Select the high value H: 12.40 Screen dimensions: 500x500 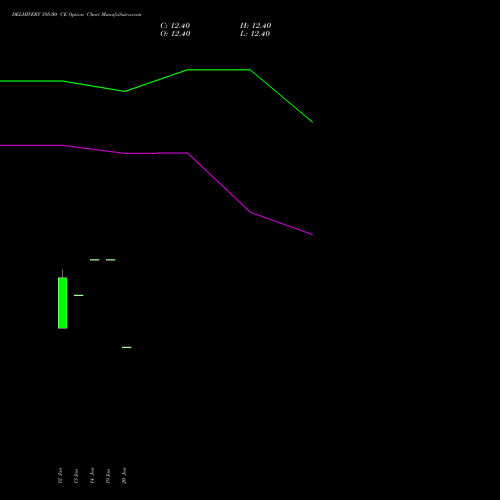click(256, 26)
